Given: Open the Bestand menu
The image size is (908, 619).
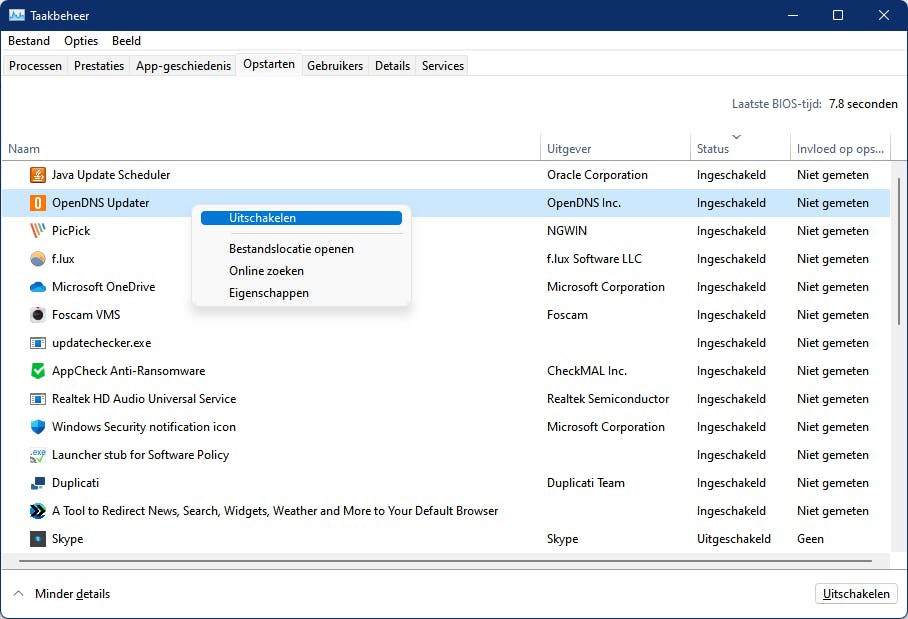Looking at the screenshot, I should click(29, 41).
